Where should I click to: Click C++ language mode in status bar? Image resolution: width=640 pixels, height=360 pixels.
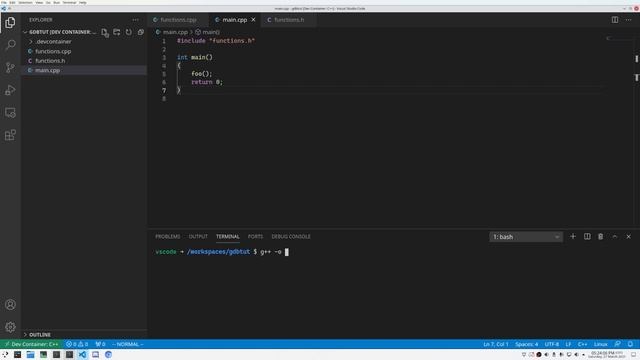click(x=582, y=344)
